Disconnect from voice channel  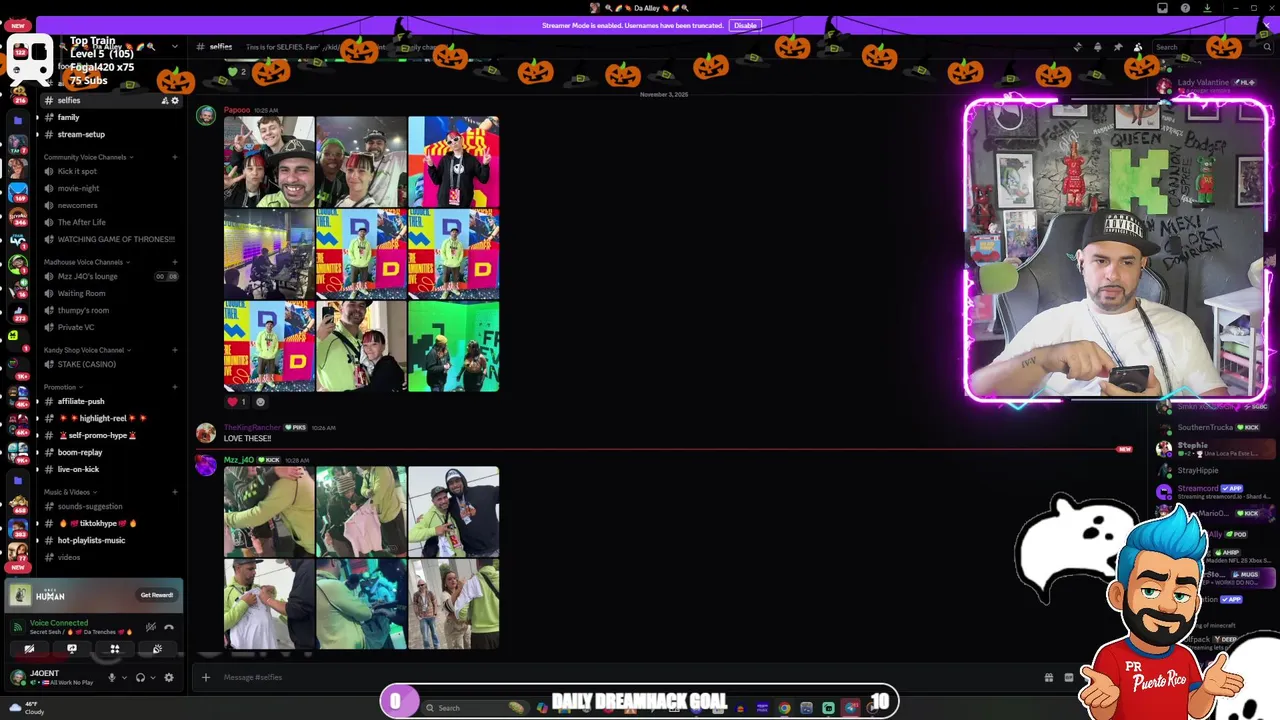(x=169, y=627)
